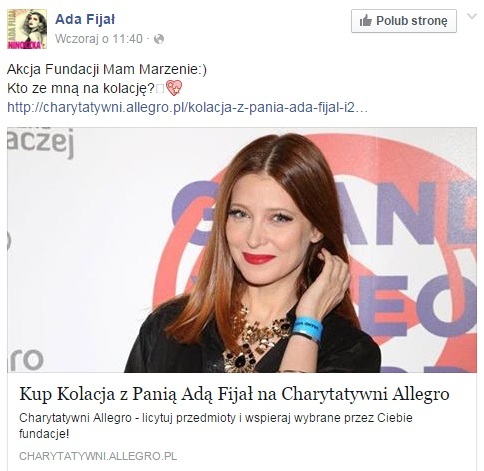The image size is (484, 471).
Task: Click the empty square glyph after question mark
Action: click(x=160, y=89)
